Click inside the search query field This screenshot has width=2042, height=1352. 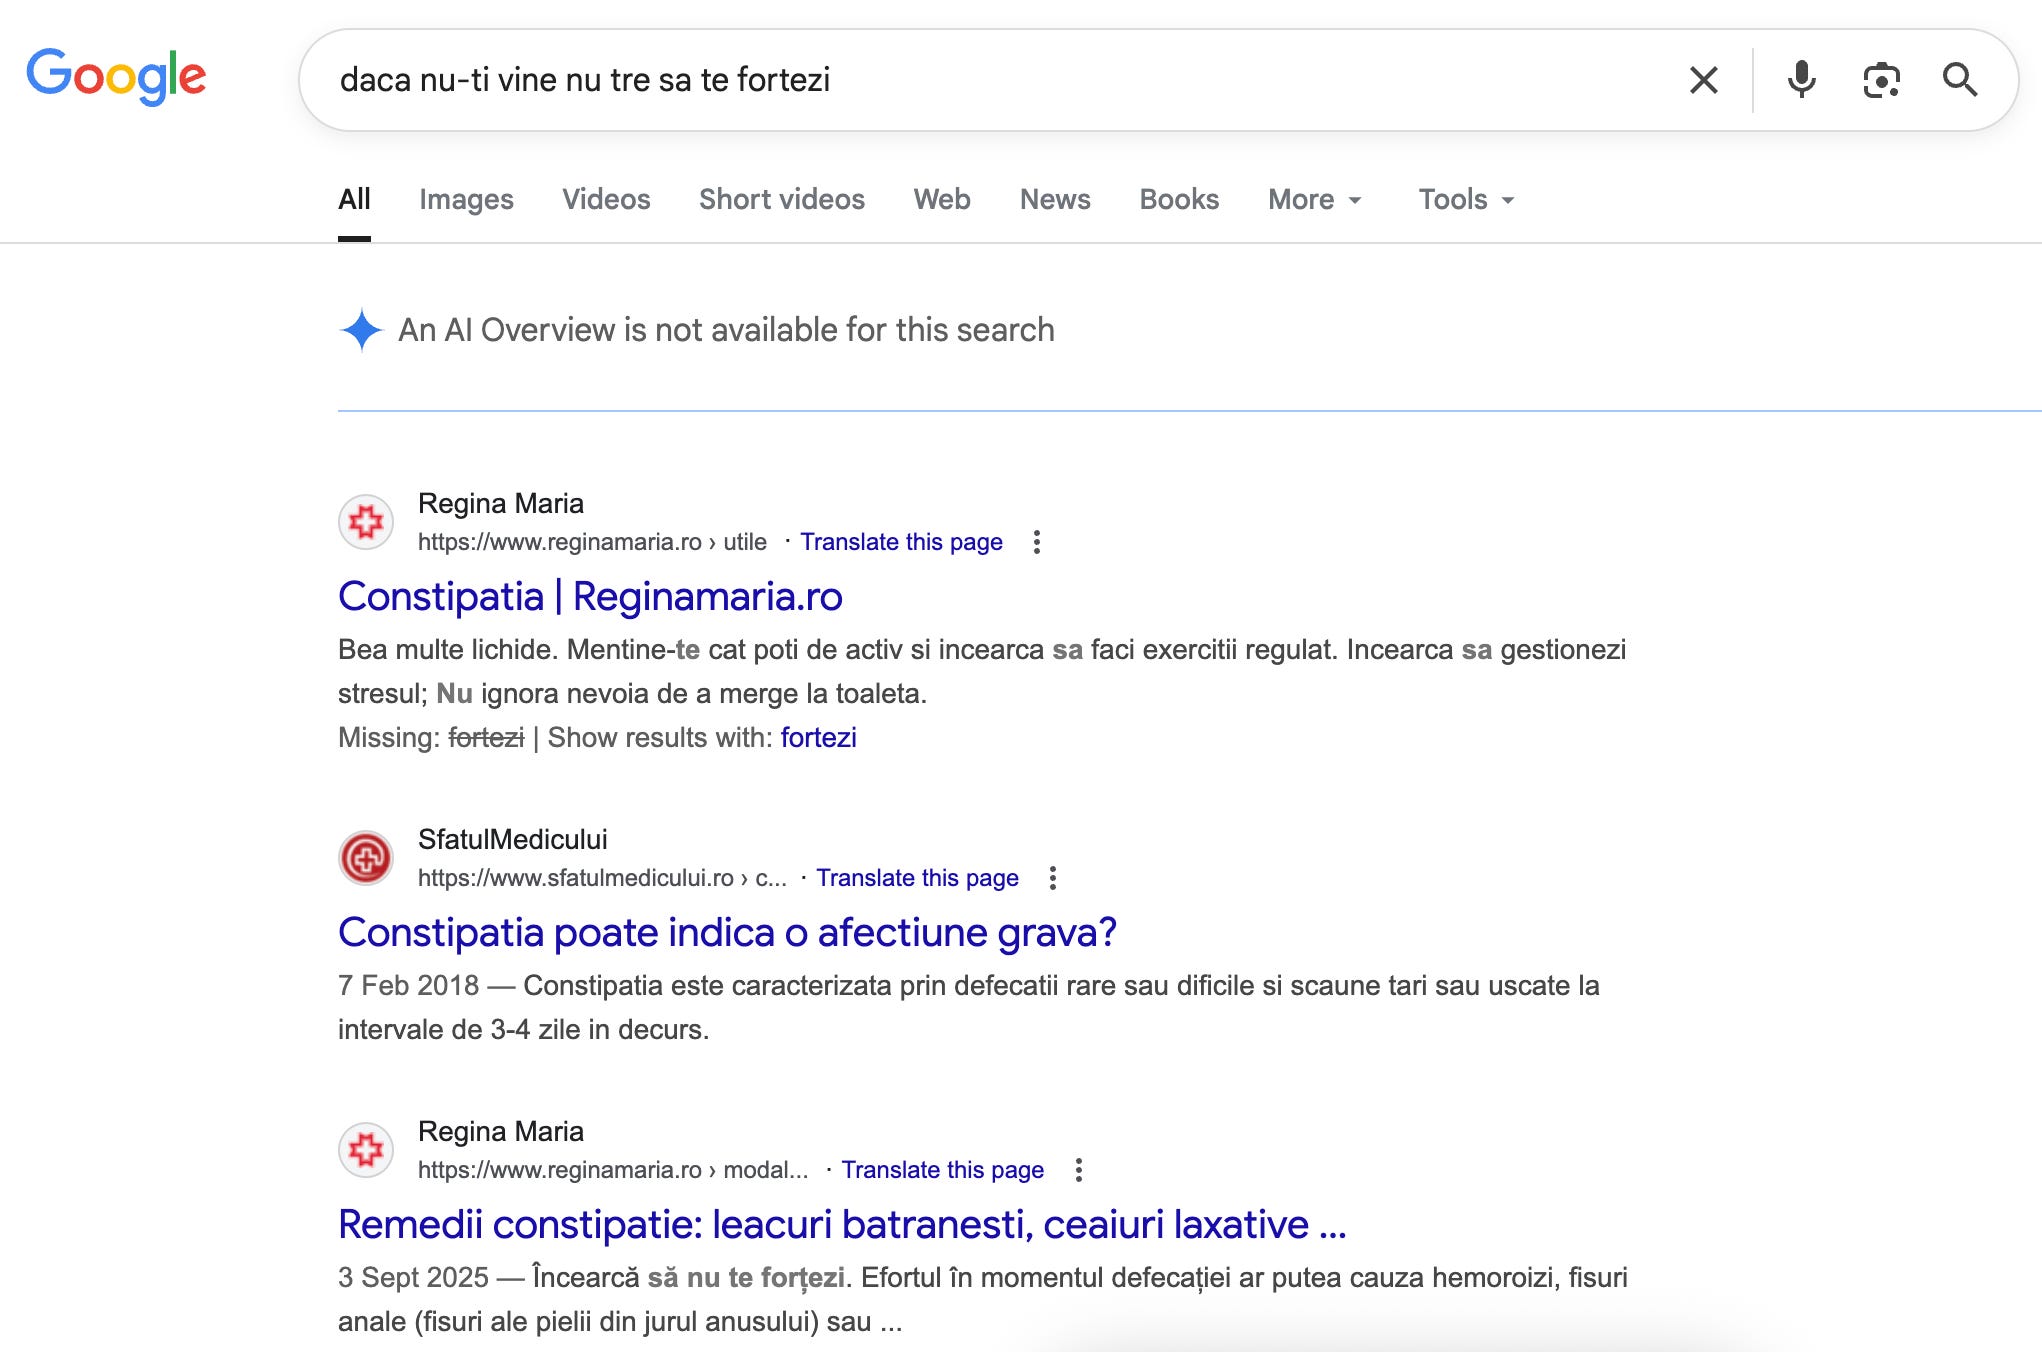(1000, 80)
